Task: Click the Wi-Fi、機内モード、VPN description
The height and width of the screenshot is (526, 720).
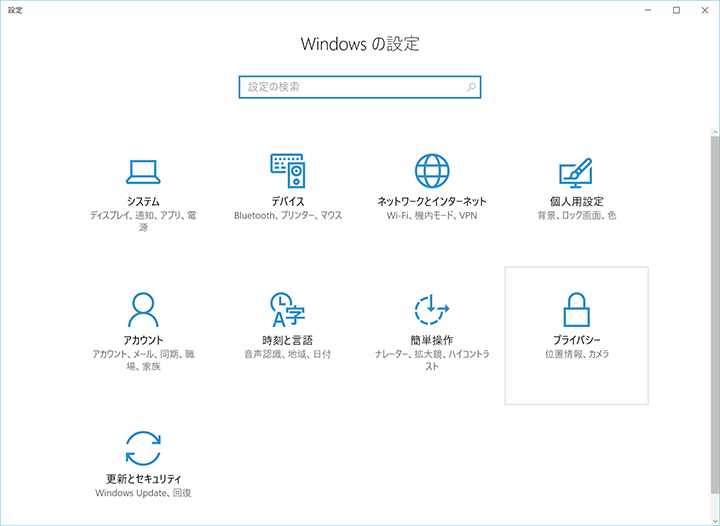Action: pos(432,216)
